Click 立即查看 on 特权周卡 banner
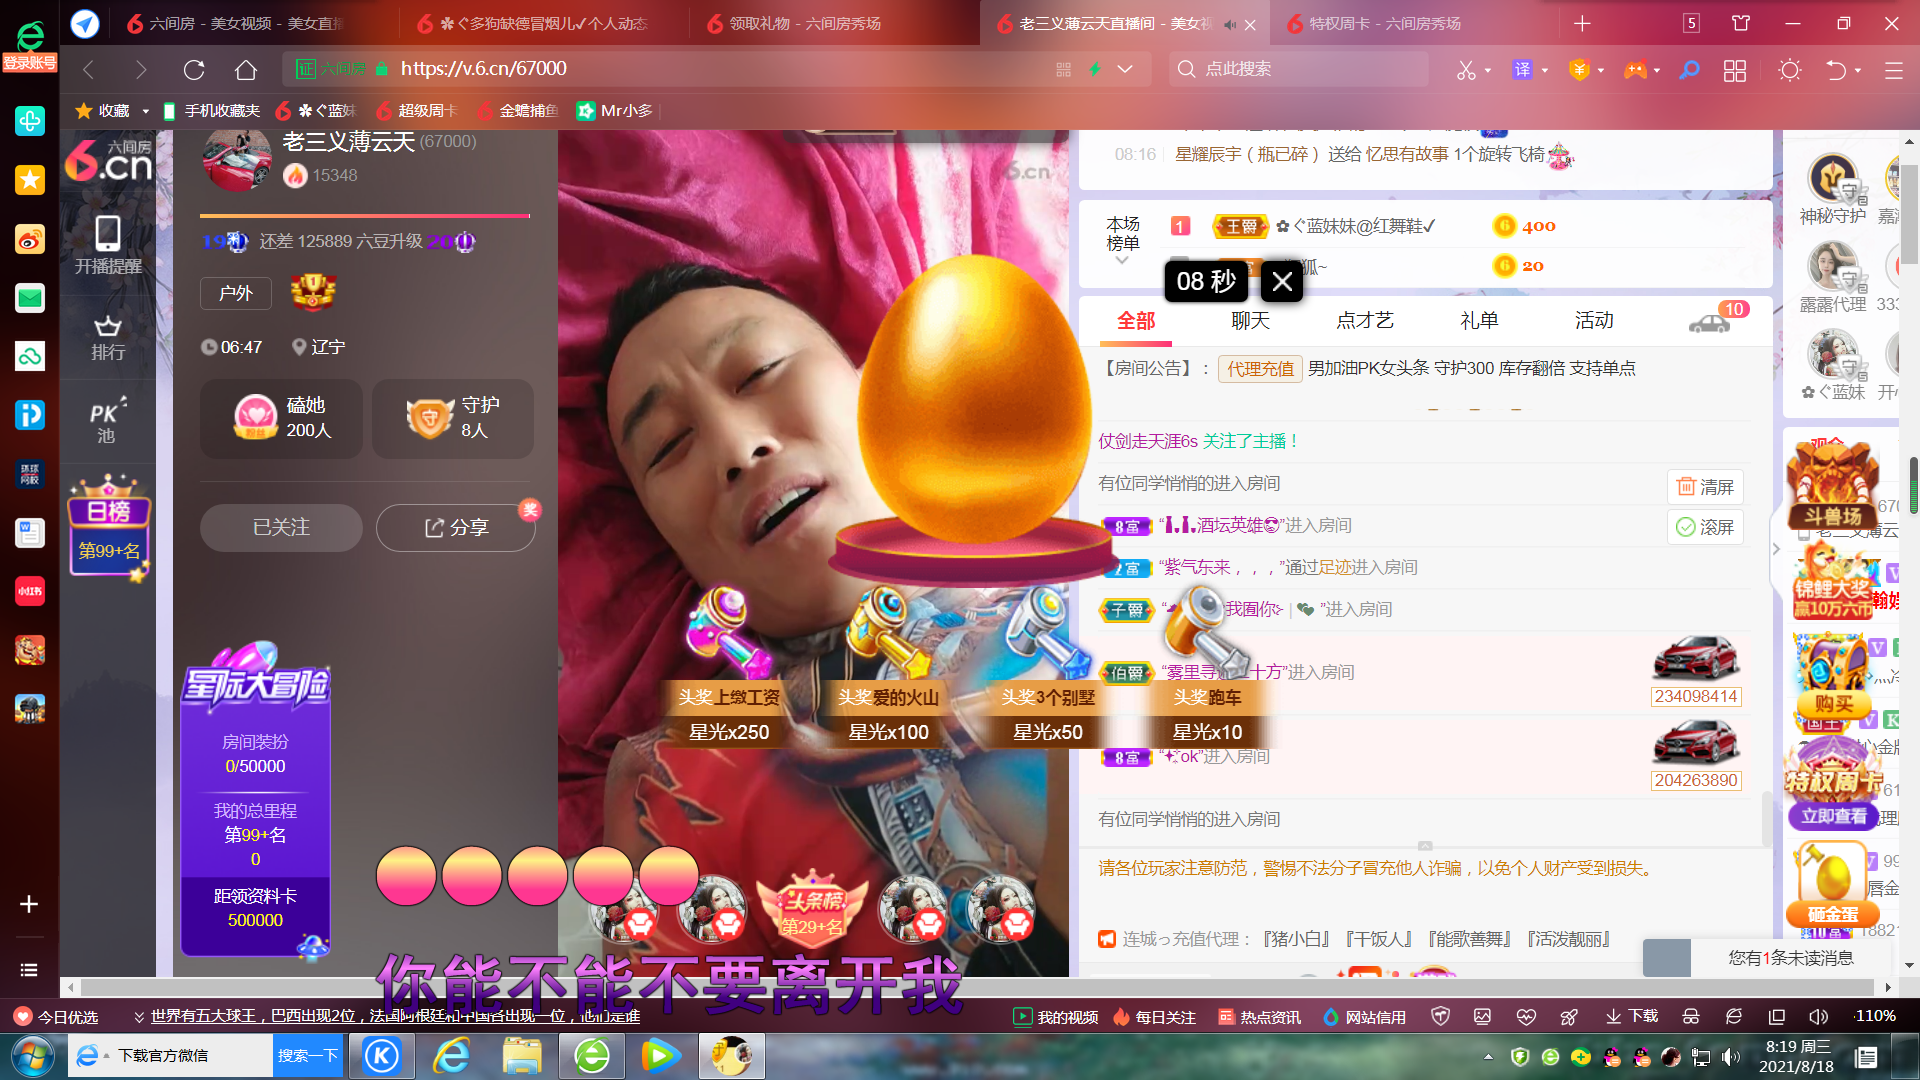The width and height of the screenshot is (1920, 1080). (1833, 816)
